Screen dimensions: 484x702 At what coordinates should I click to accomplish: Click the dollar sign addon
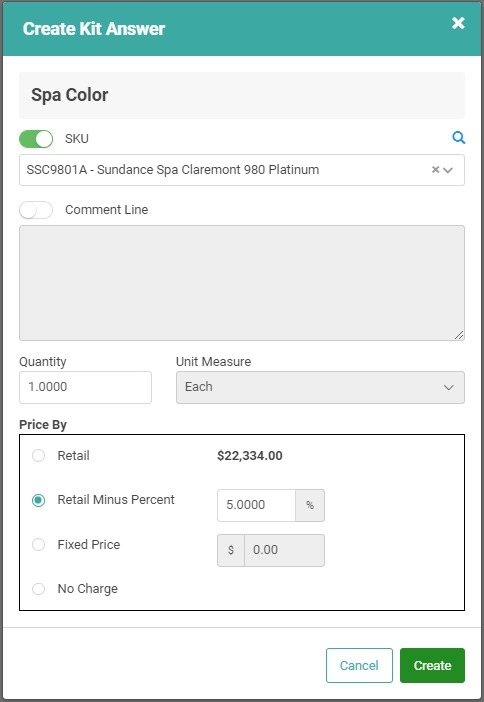point(231,550)
